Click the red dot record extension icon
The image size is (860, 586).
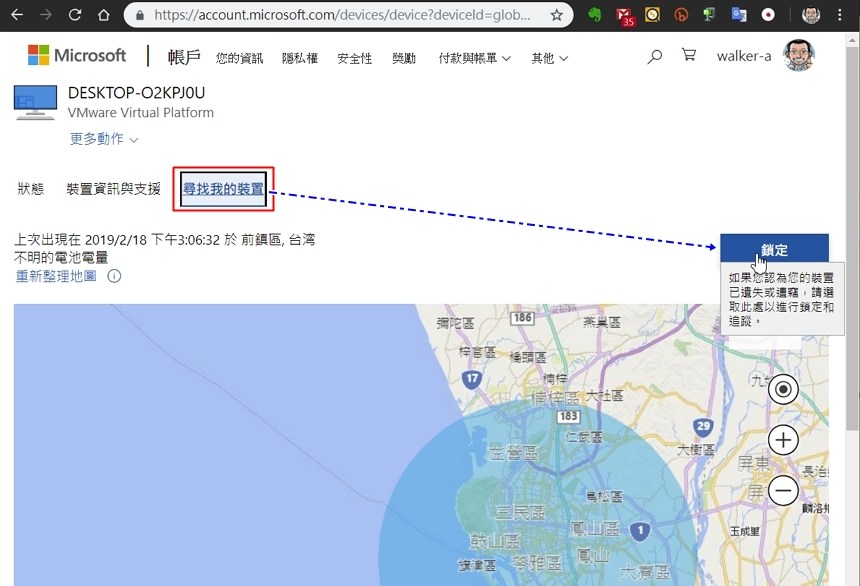(768, 15)
